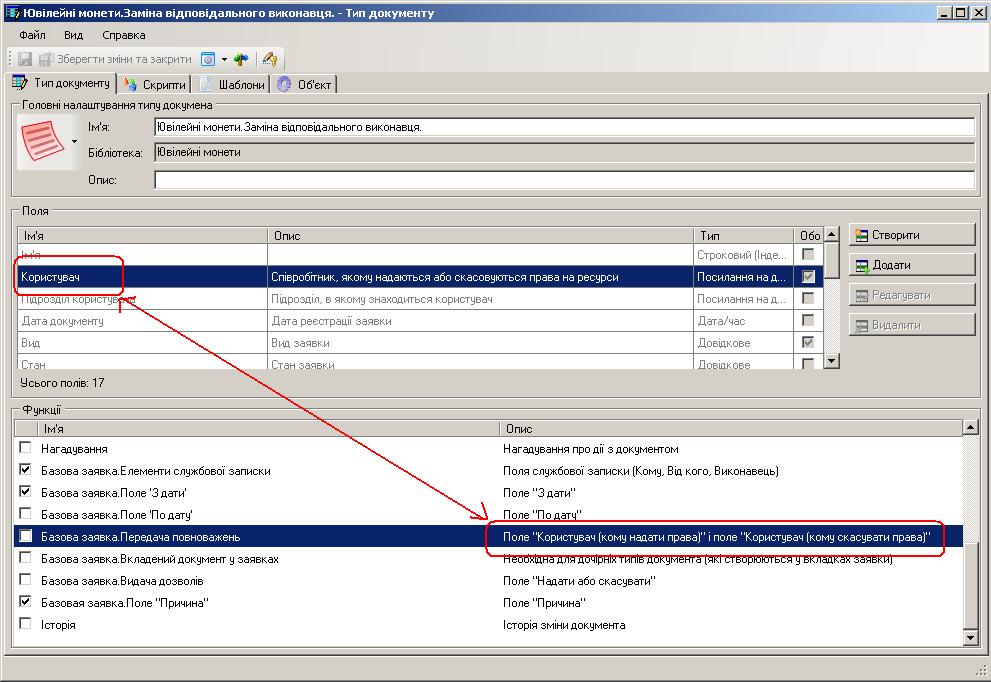Image resolution: width=991 pixels, height=682 pixels.
Task: Enable the Нагадування function checkbox
Action: point(26,449)
